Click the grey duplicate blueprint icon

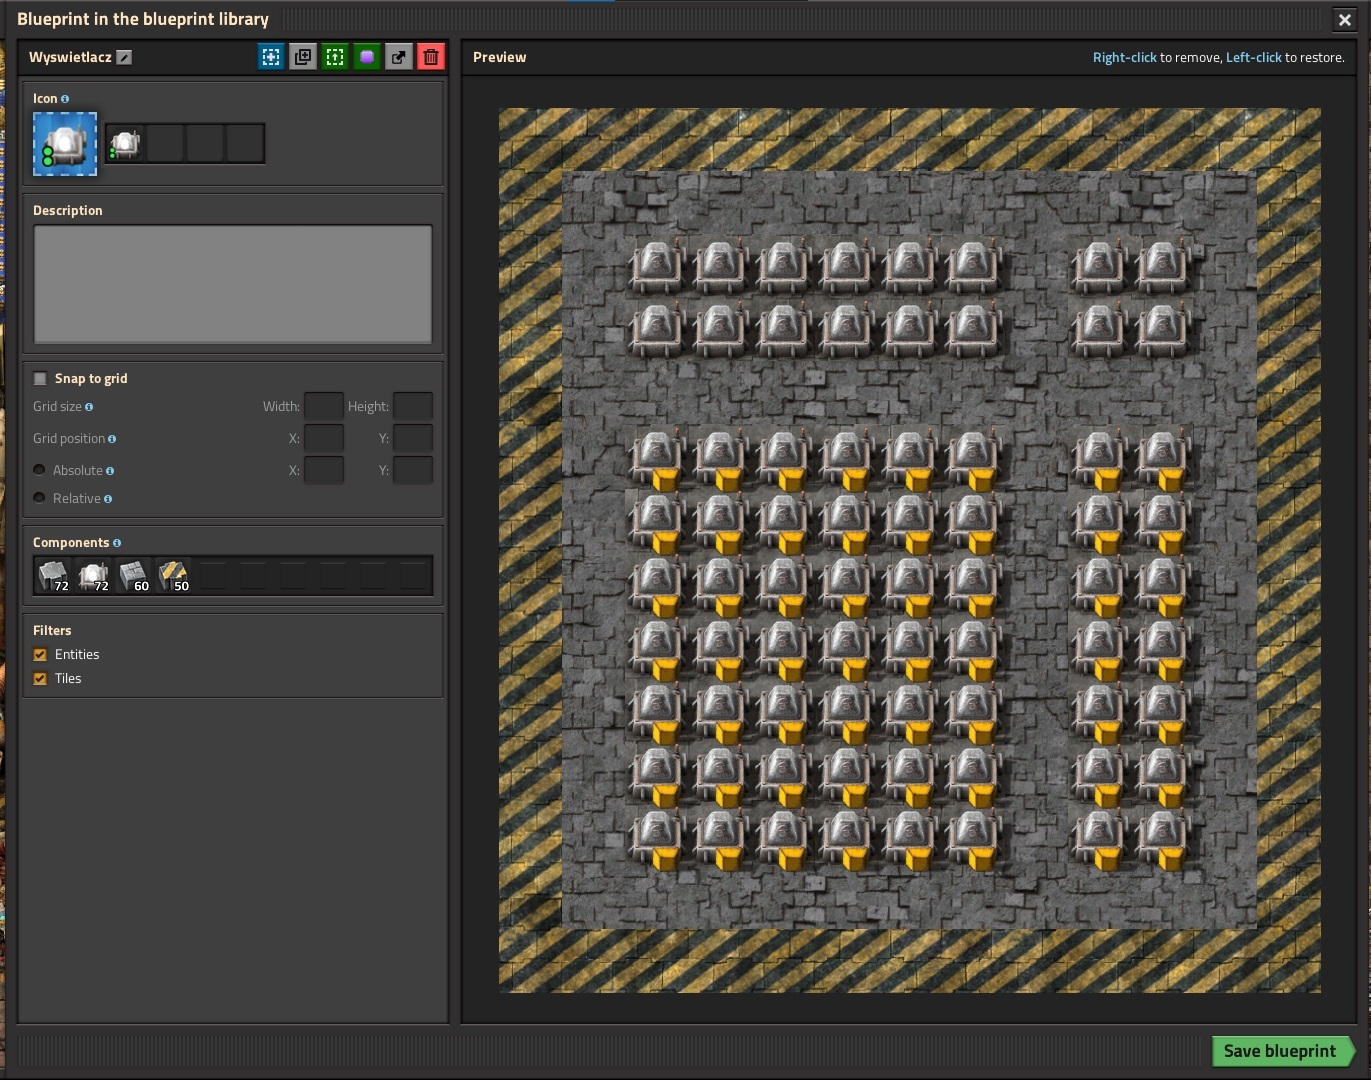303,57
